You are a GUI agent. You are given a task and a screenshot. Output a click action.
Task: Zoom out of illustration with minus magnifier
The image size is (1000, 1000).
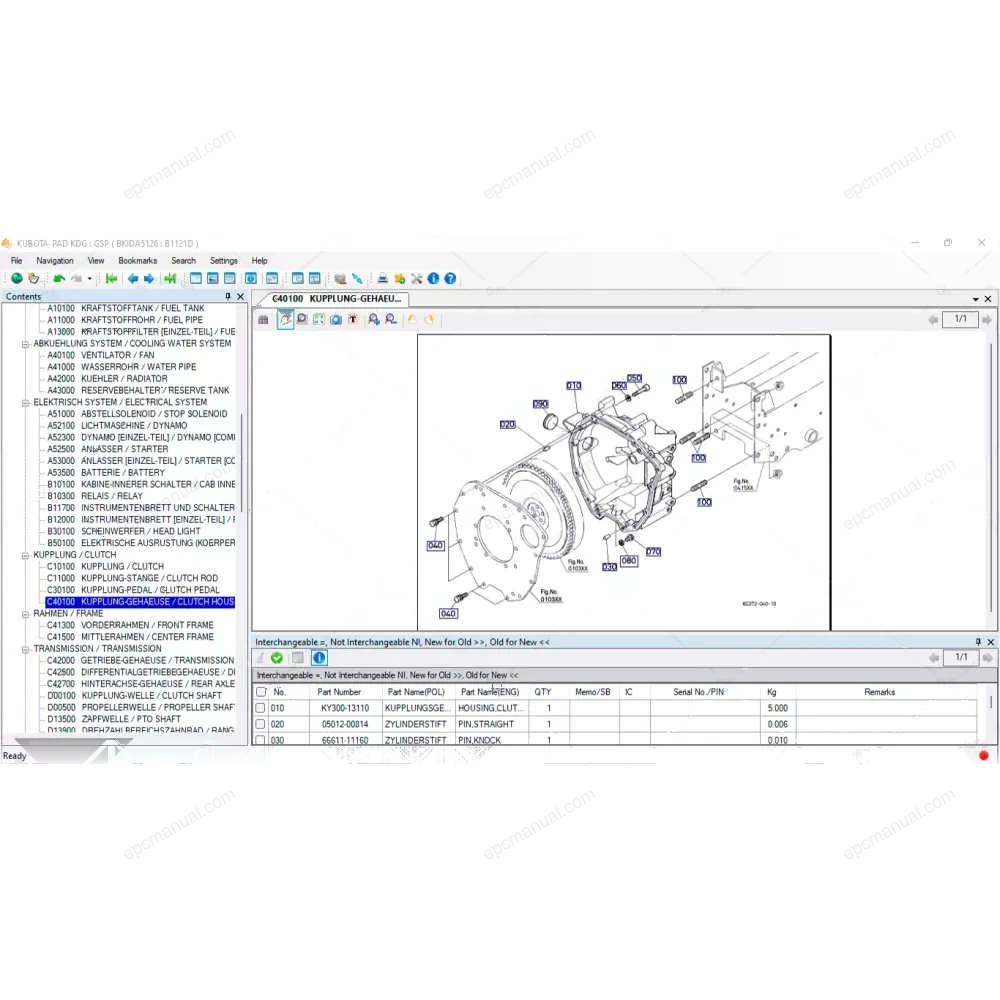coord(391,320)
